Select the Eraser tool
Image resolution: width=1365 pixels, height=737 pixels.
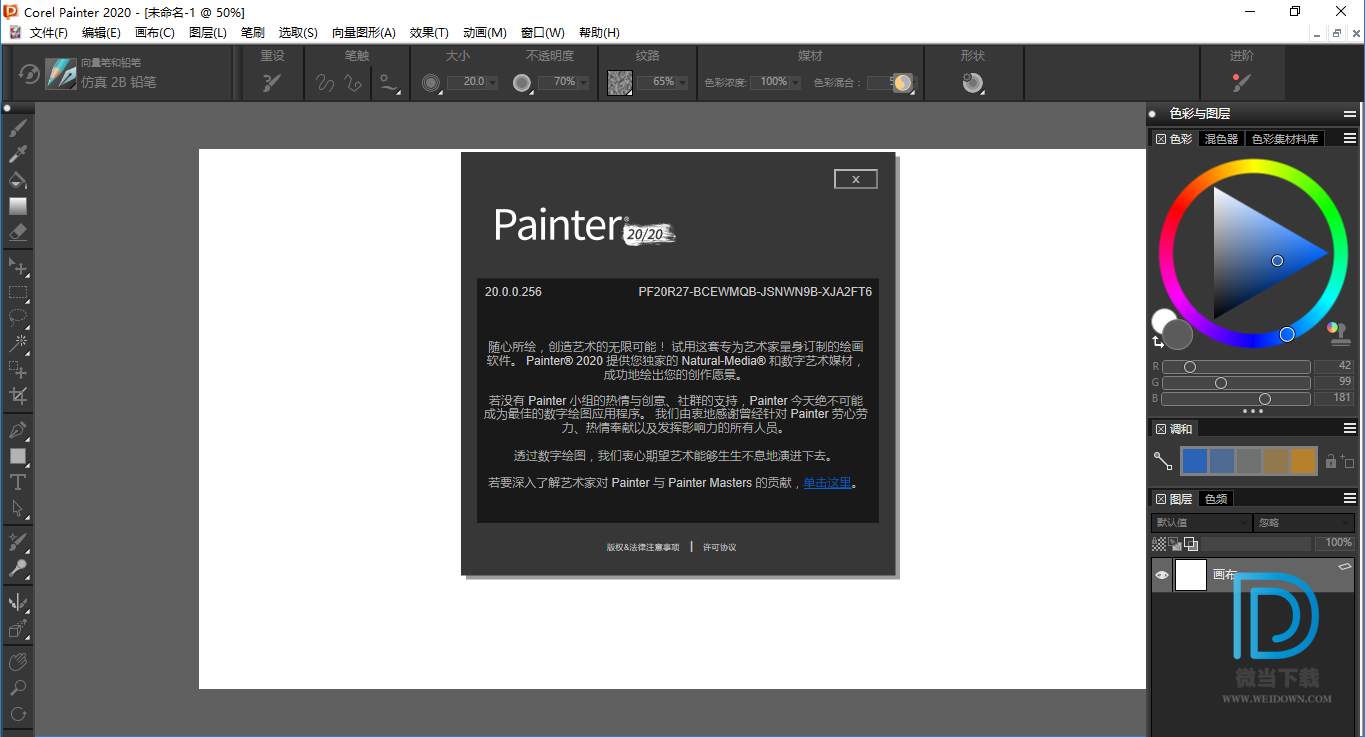[18, 232]
